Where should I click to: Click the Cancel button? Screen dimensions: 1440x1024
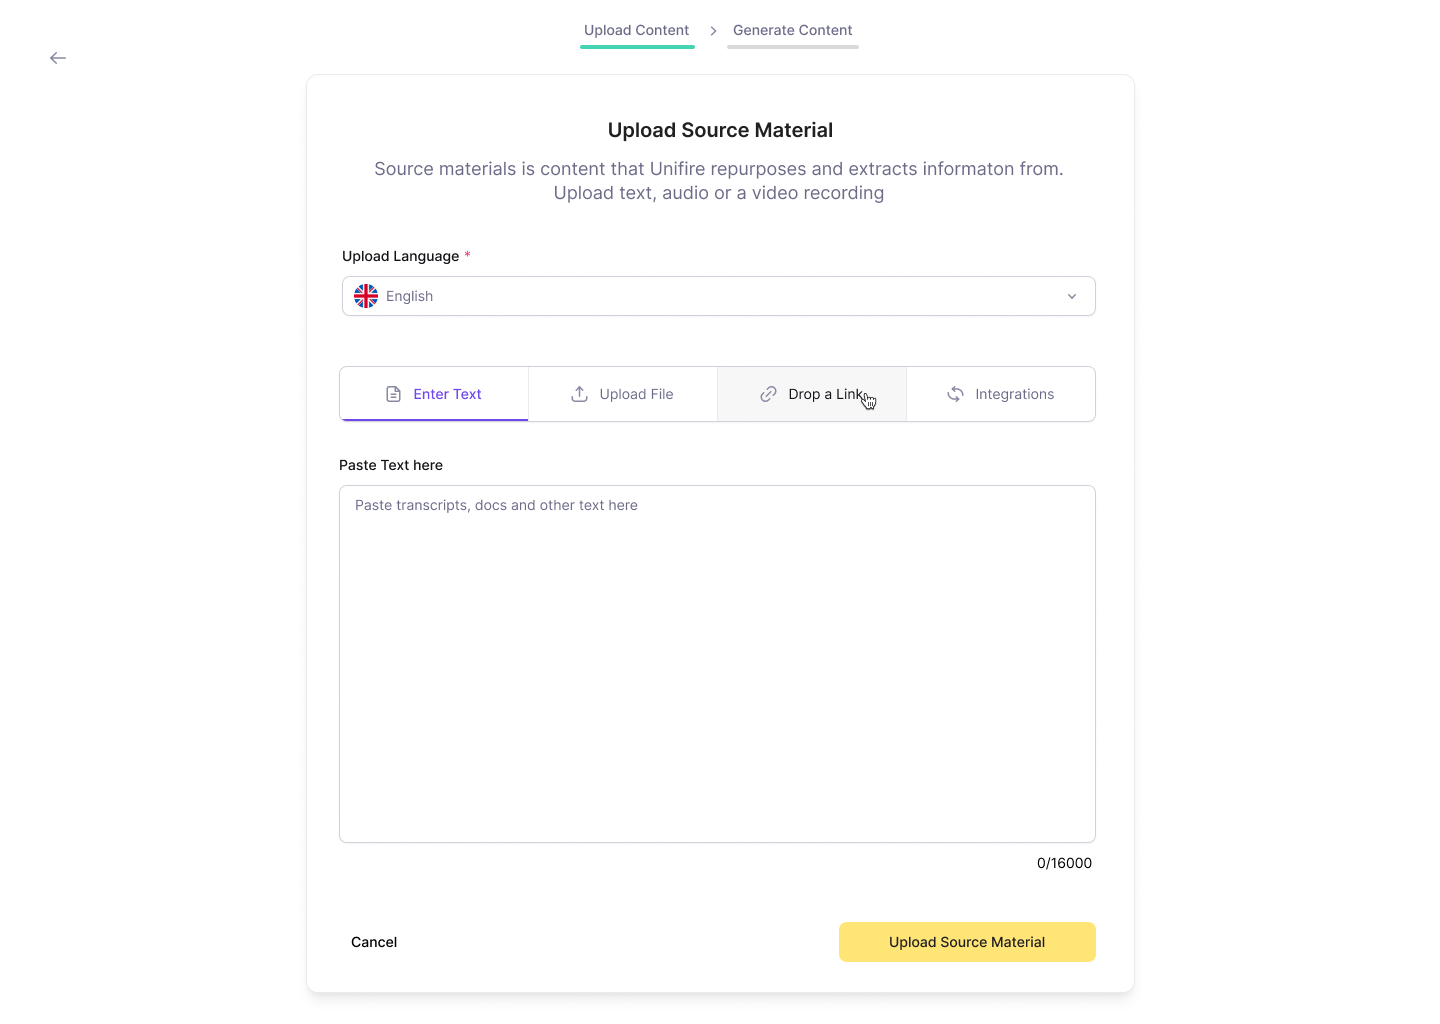pyautogui.click(x=374, y=942)
